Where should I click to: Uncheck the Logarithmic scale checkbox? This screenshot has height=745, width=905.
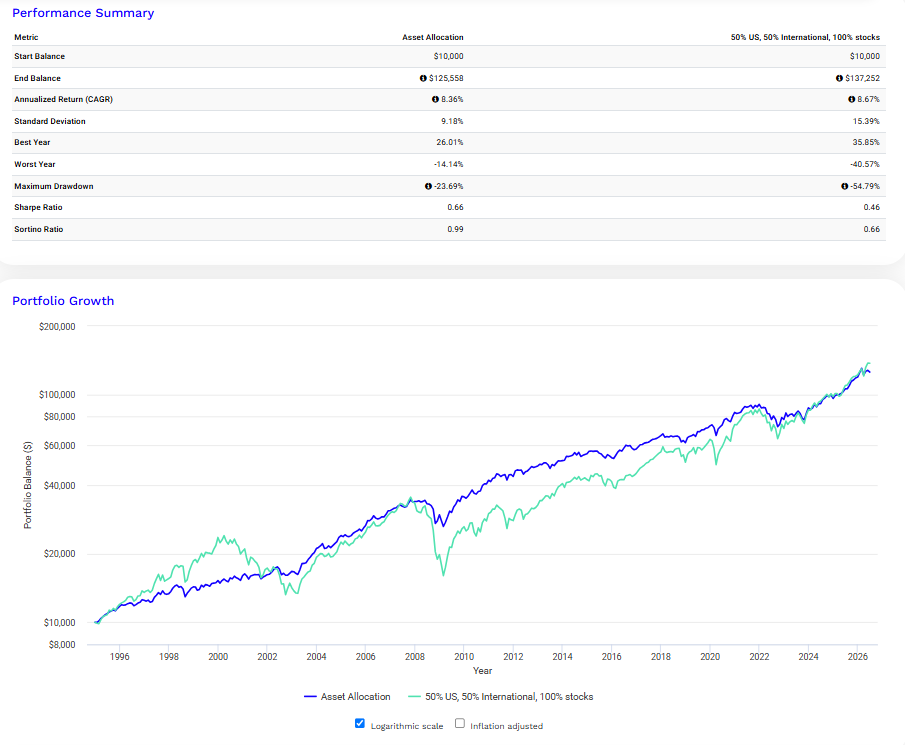[x=360, y=723]
